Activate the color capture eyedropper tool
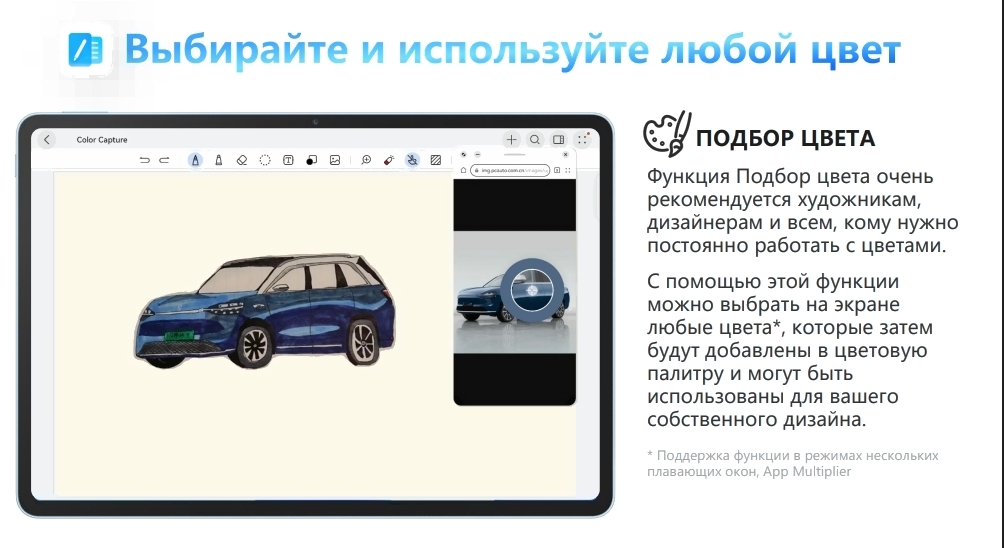Viewport: 1004px width, 548px height. click(x=389, y=160)
